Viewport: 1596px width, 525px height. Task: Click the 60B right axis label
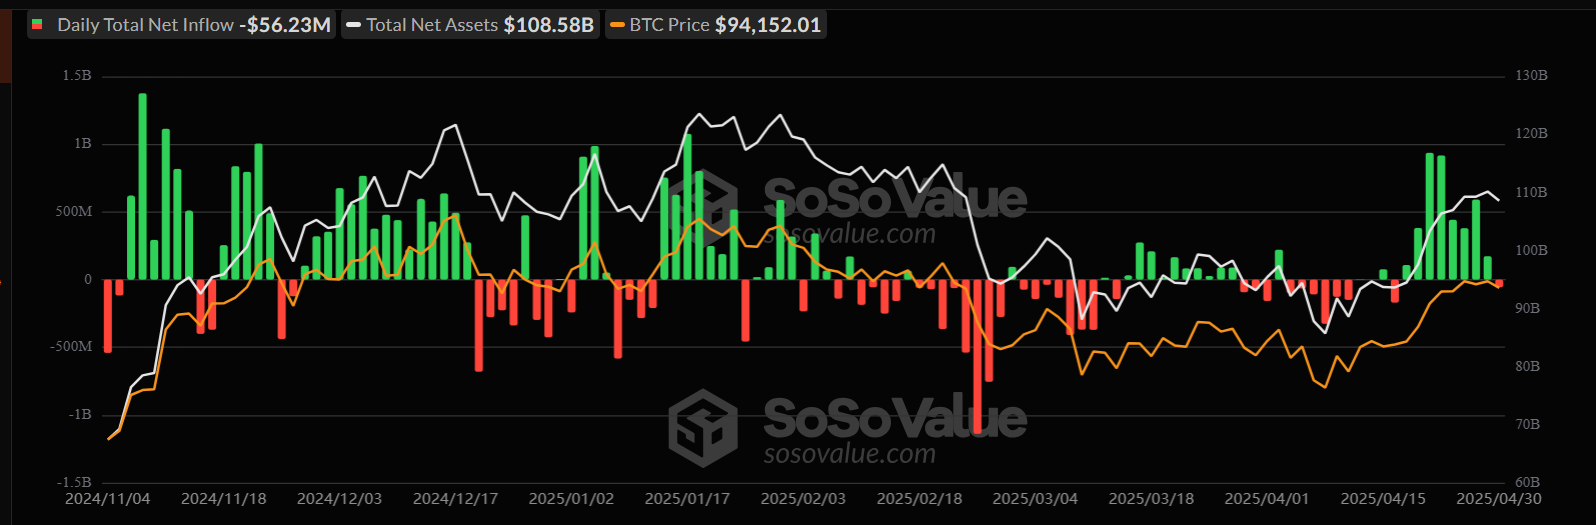(x=1528, y=483)
